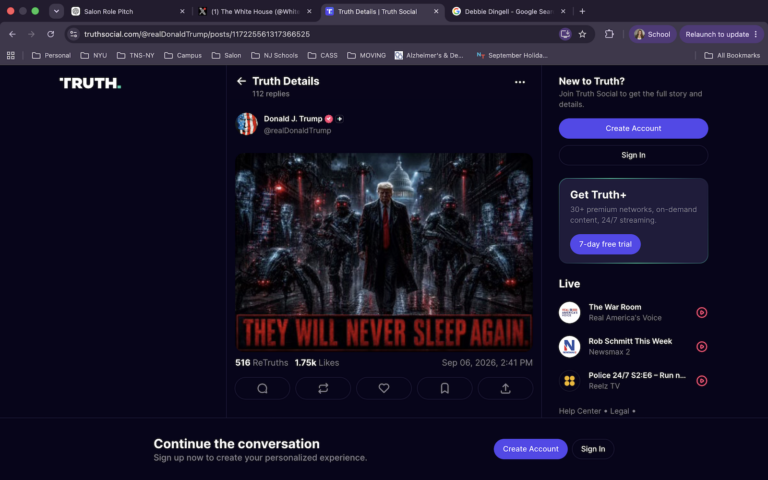Bookmark this page with the star icon

click(x=582, y=34)
